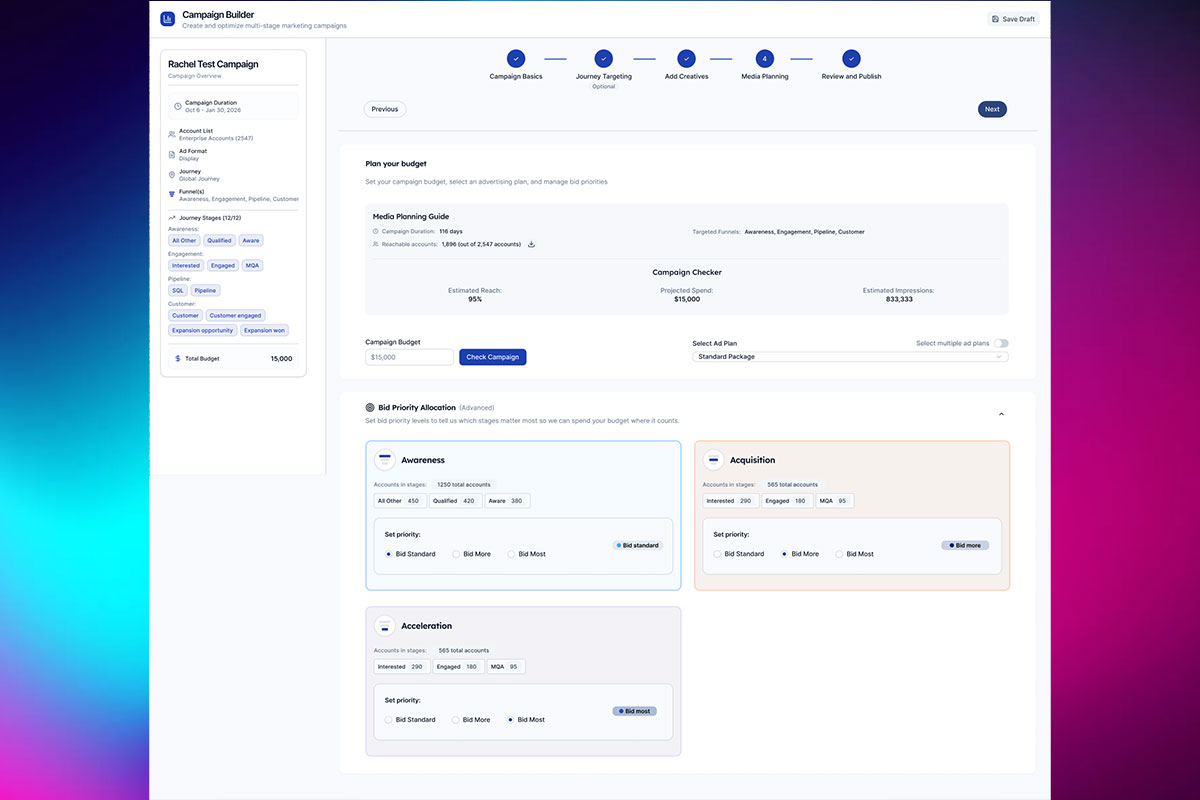Viewport: 1200px width, 800px height.
Task: Open the Standard Package ad plan dropdown
Action: point(850,357)
